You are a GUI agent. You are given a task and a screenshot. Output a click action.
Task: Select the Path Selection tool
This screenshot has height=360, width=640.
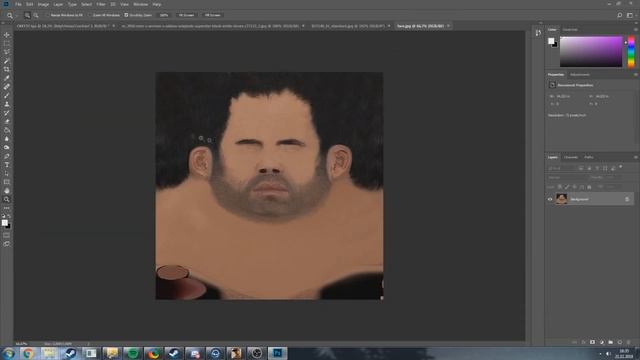pyautogui.click(x=7, y=173)
